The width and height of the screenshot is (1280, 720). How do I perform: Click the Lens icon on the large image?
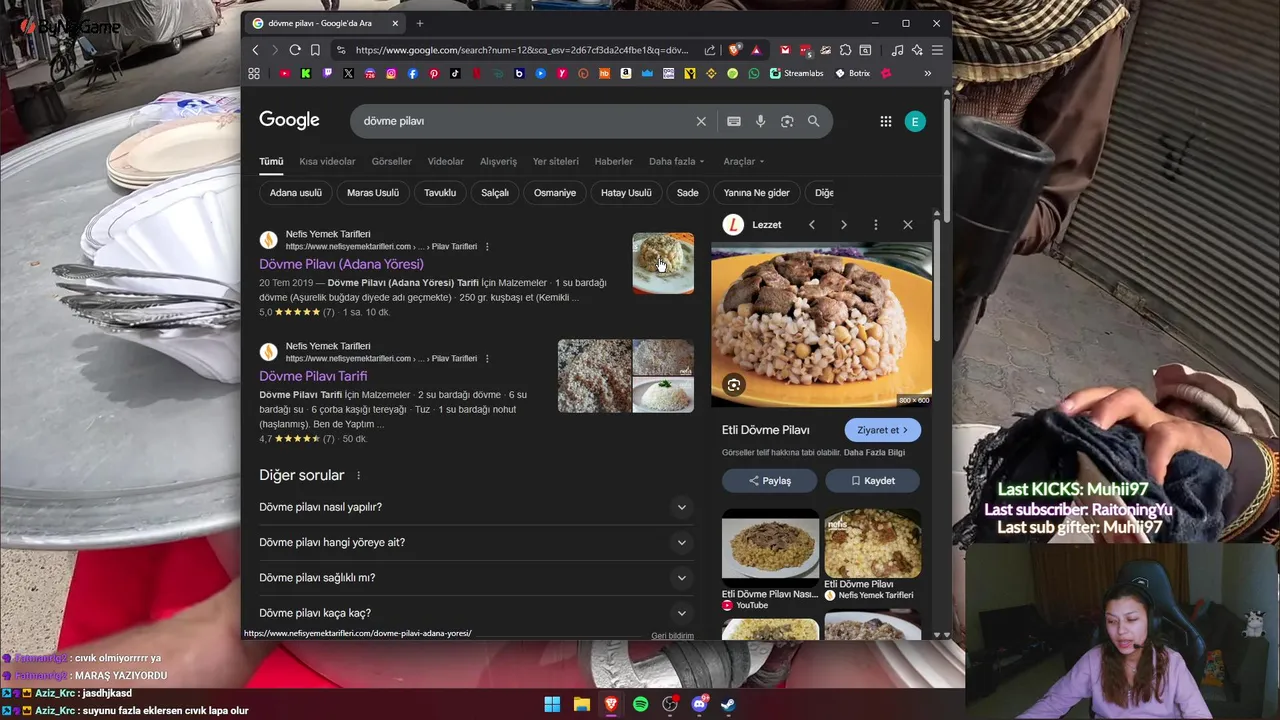(734, 385)
